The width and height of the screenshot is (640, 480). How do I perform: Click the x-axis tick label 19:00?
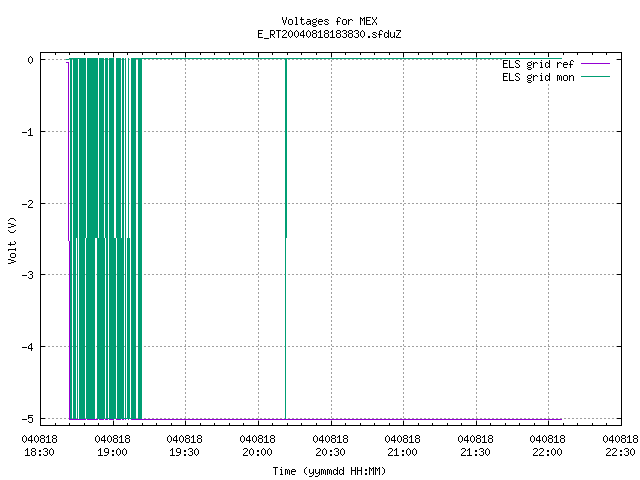click(x=112, y=453)
